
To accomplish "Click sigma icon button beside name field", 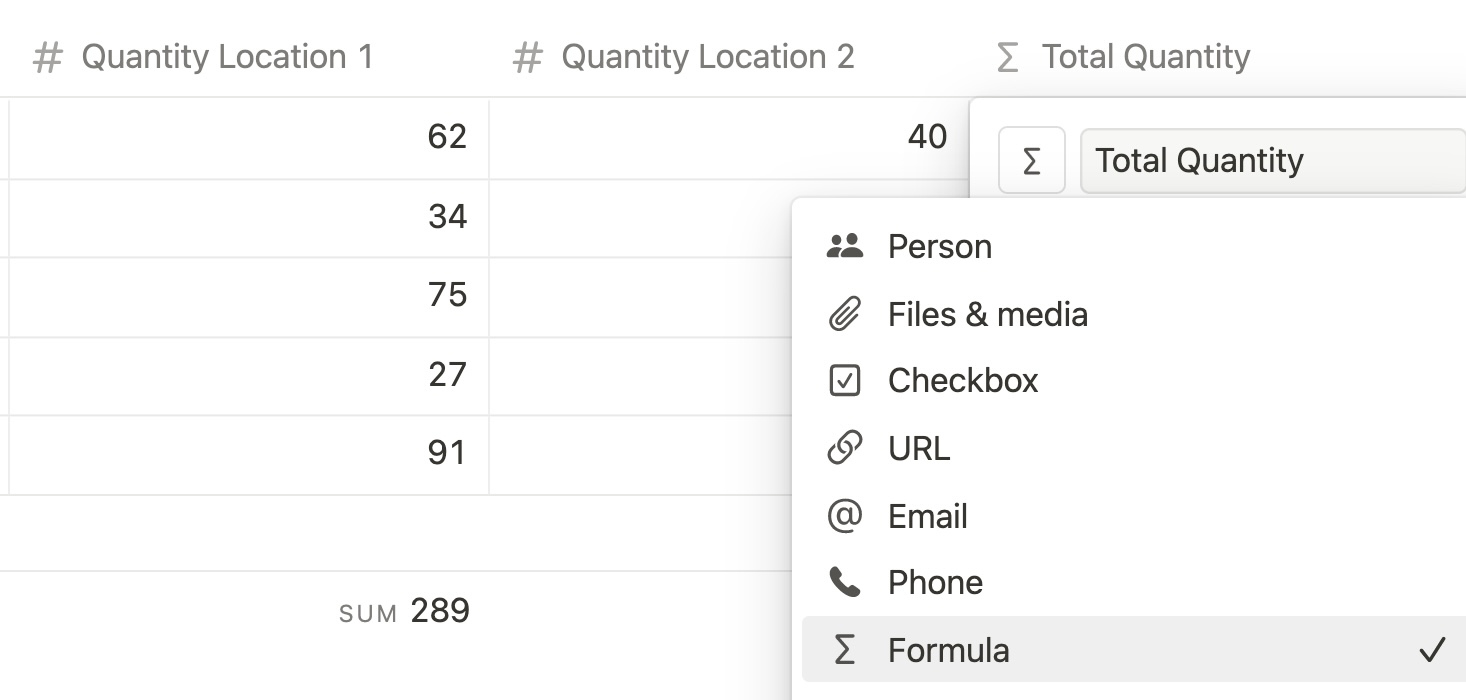I will 1031,160.
